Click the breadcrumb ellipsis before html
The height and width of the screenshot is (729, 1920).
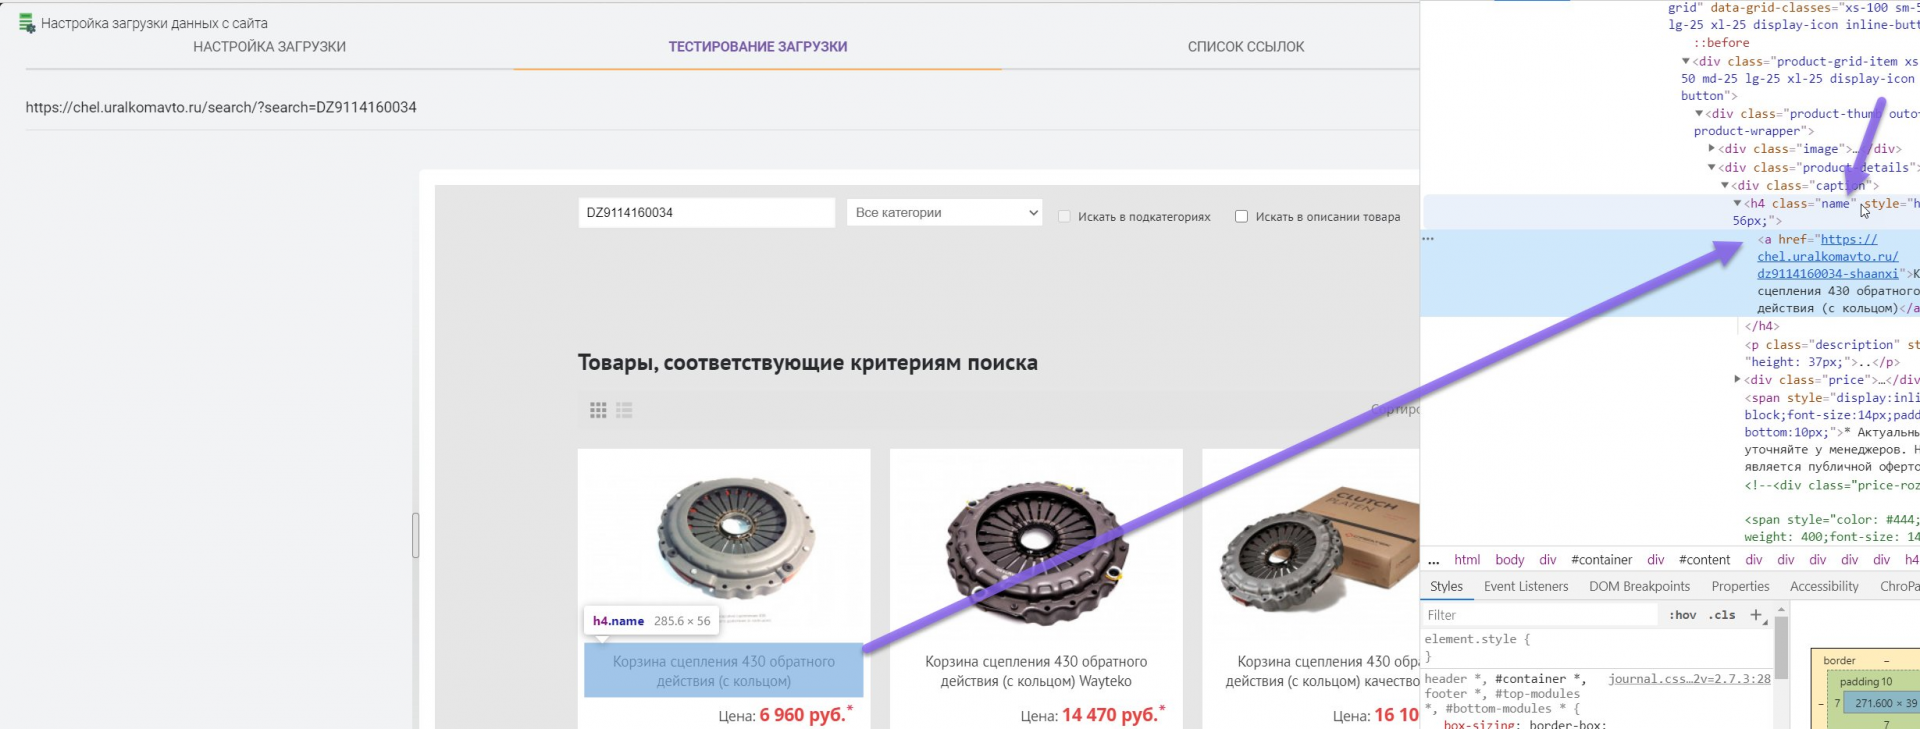(1434, 560)
